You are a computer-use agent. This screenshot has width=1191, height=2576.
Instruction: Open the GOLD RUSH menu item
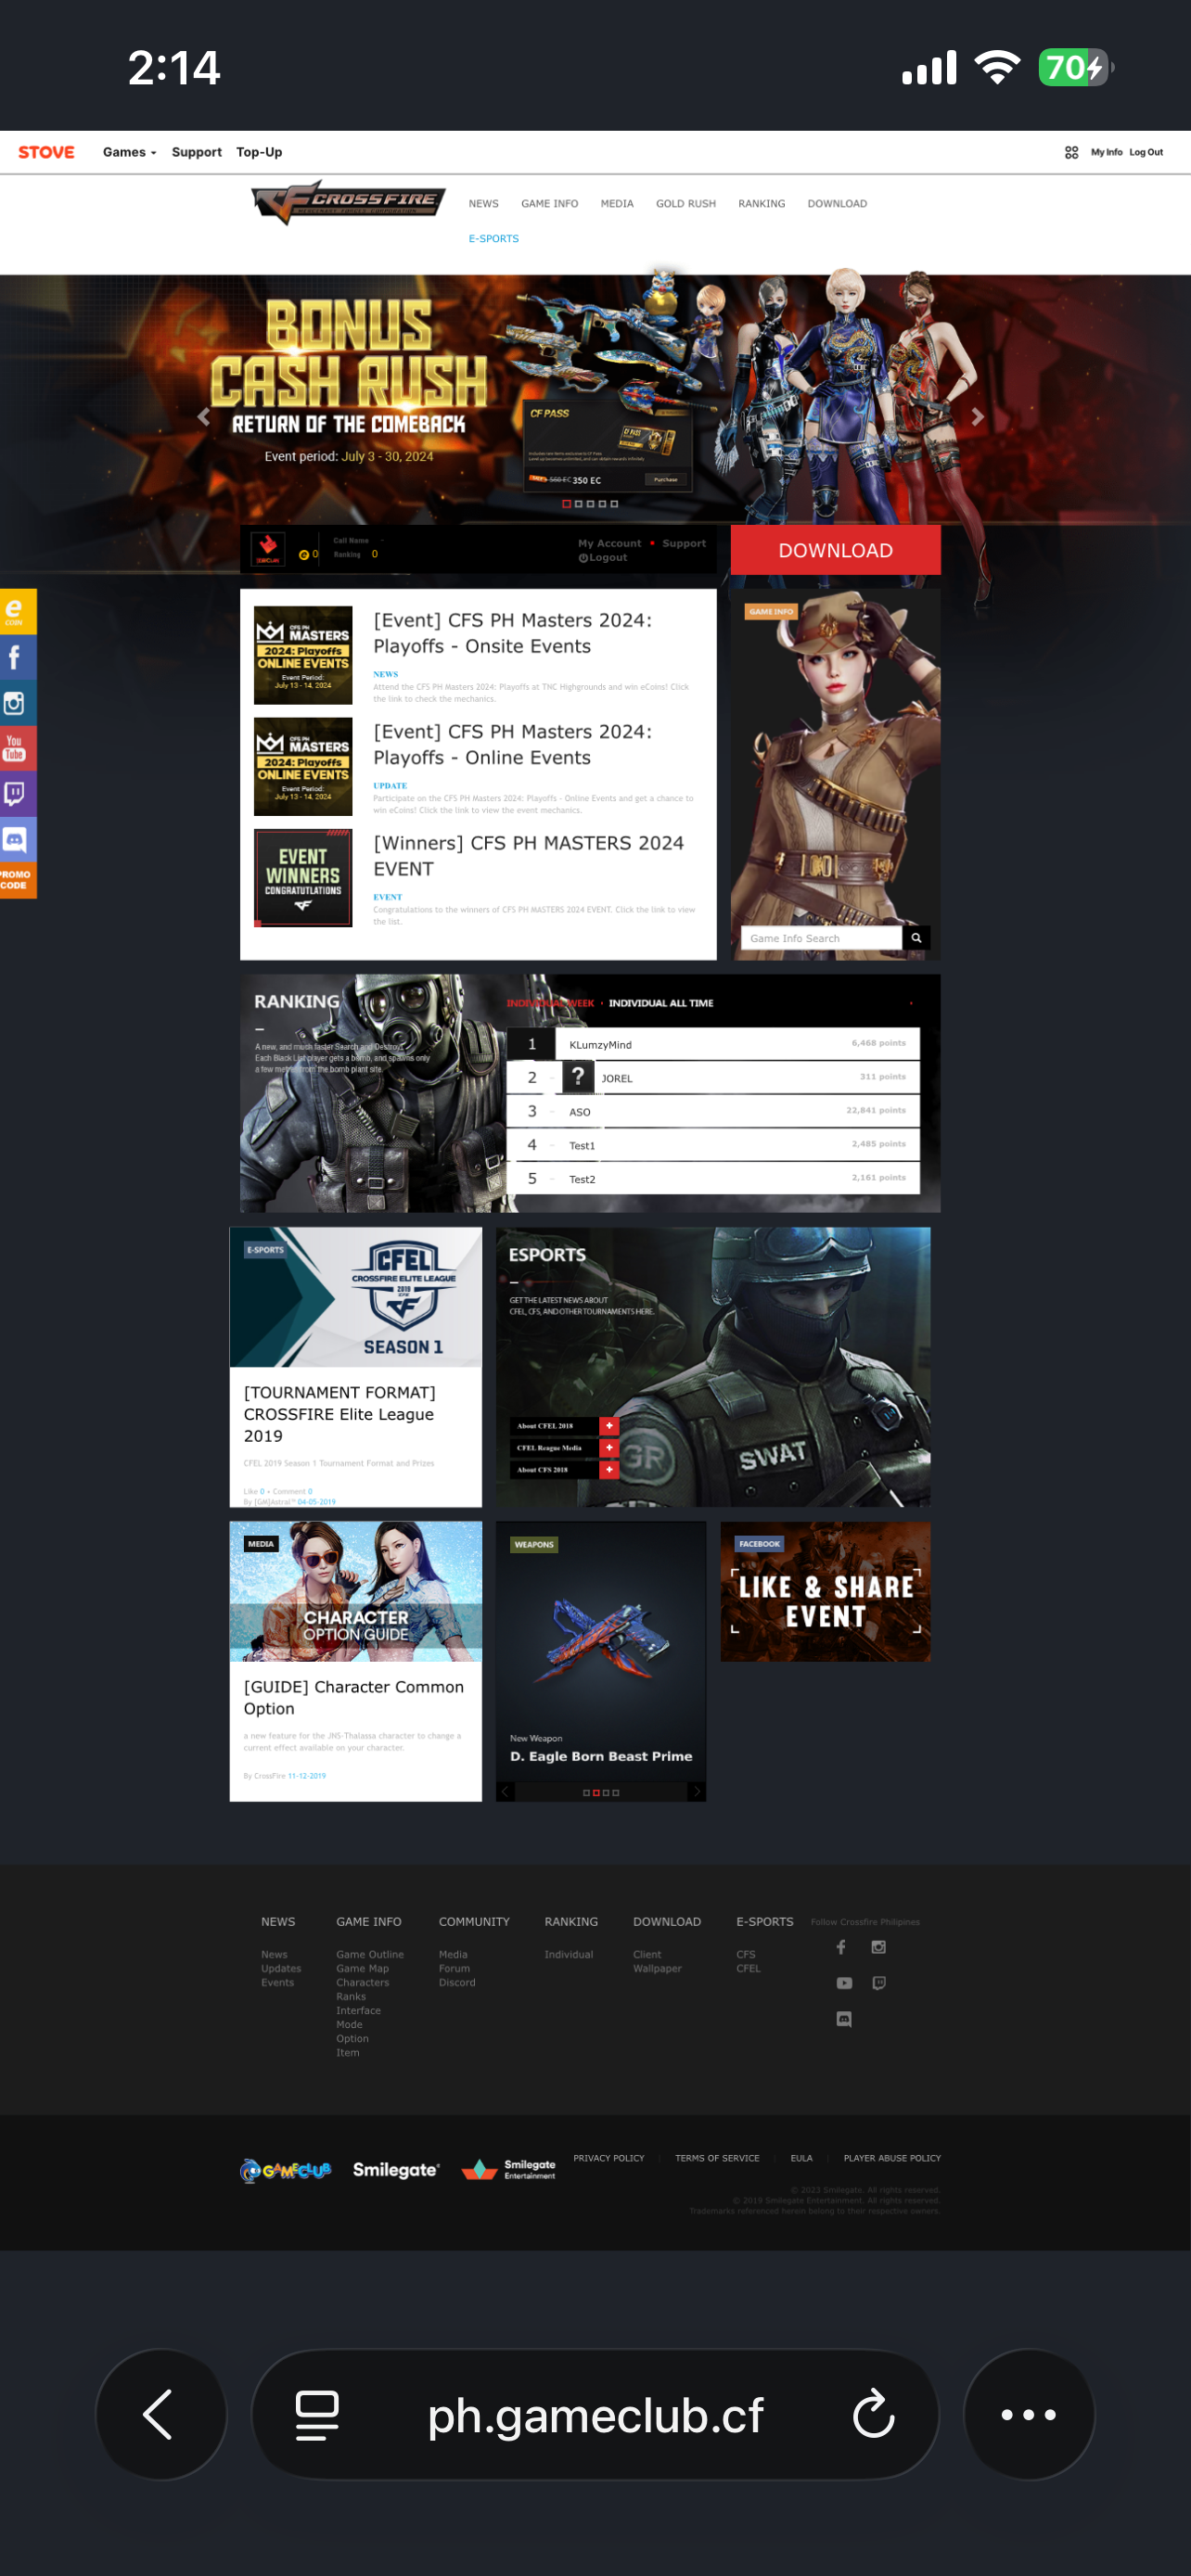pyautogui.click(x=685, y=203)
